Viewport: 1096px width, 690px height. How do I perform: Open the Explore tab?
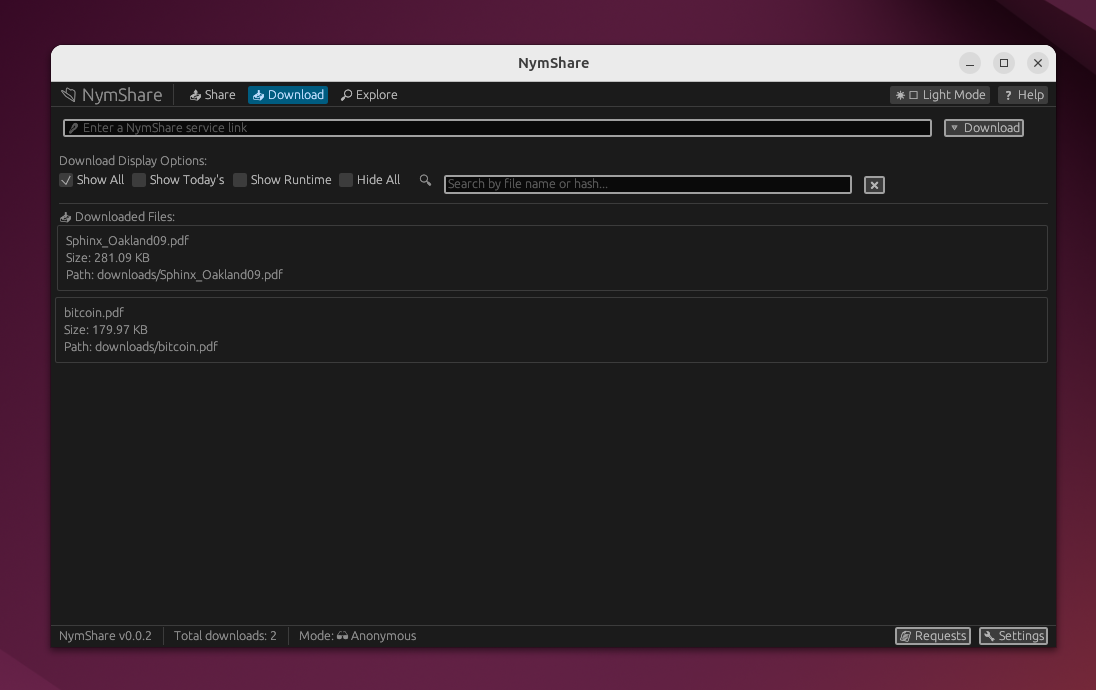click(369, 94)
